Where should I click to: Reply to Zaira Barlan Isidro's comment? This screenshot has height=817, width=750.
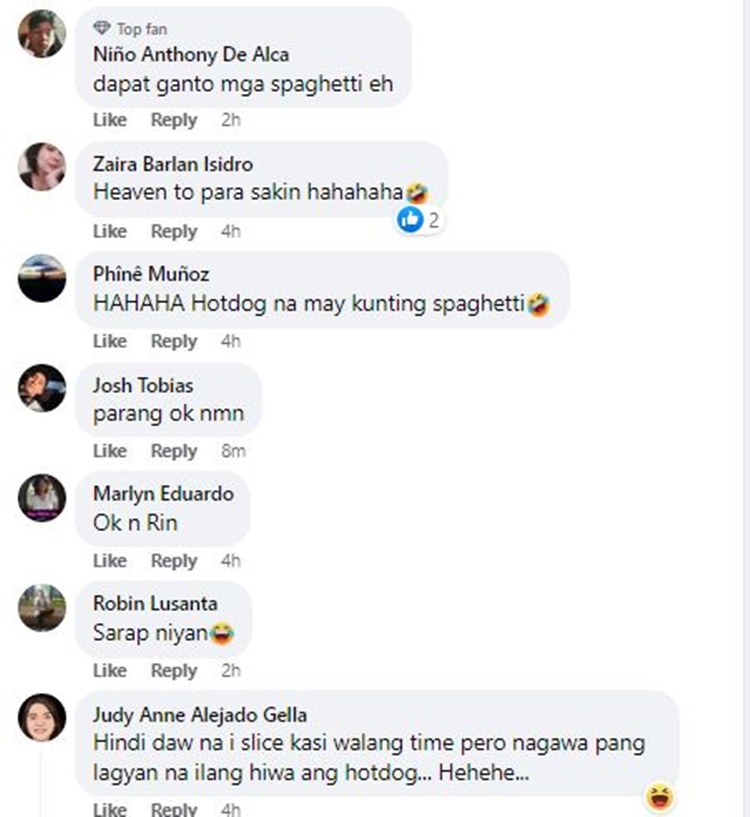coord(174,231)
